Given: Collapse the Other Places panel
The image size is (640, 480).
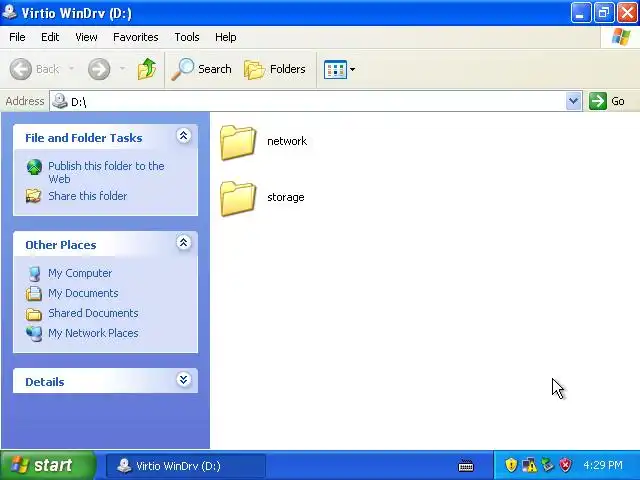Looking at the screenshot, I should point(184,243).
